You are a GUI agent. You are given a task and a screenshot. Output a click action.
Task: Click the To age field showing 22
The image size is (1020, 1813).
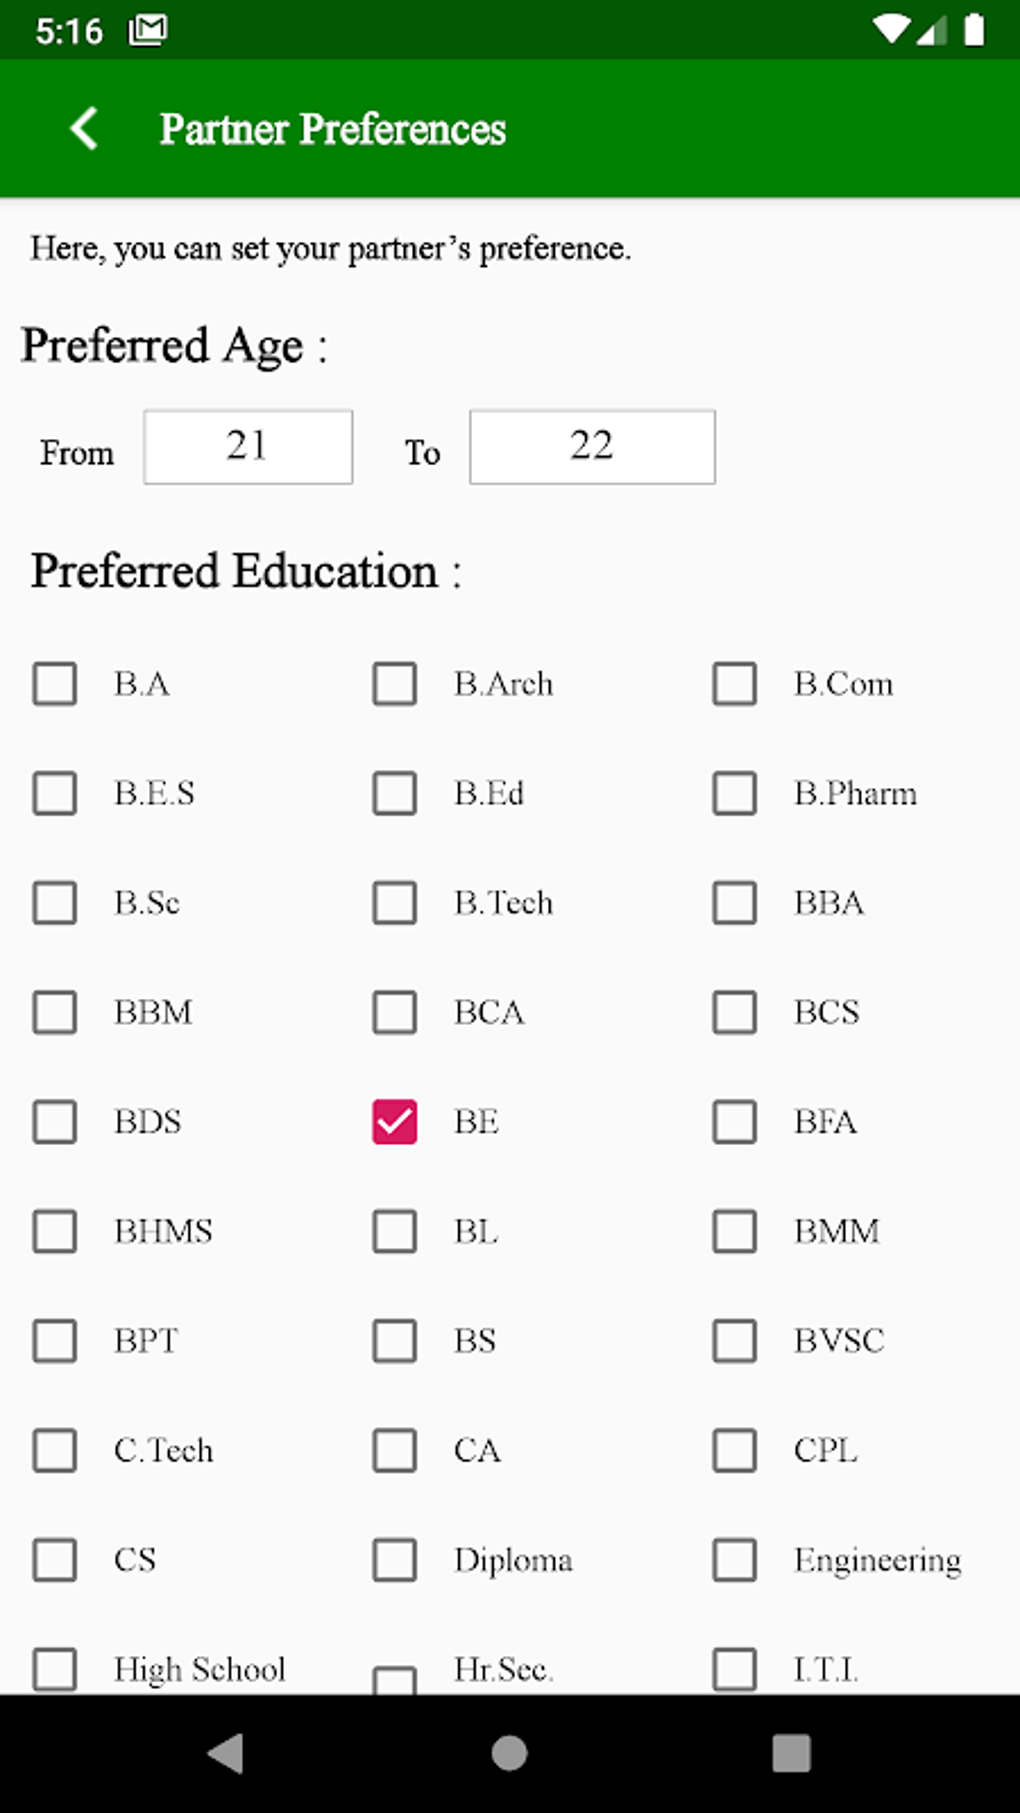(x=592, y=447)
